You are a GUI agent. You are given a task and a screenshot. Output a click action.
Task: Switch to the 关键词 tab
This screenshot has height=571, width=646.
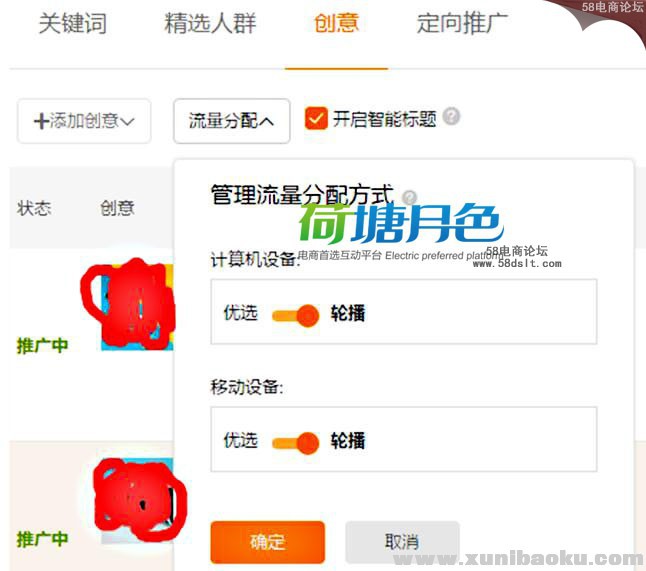pos(73,23)
